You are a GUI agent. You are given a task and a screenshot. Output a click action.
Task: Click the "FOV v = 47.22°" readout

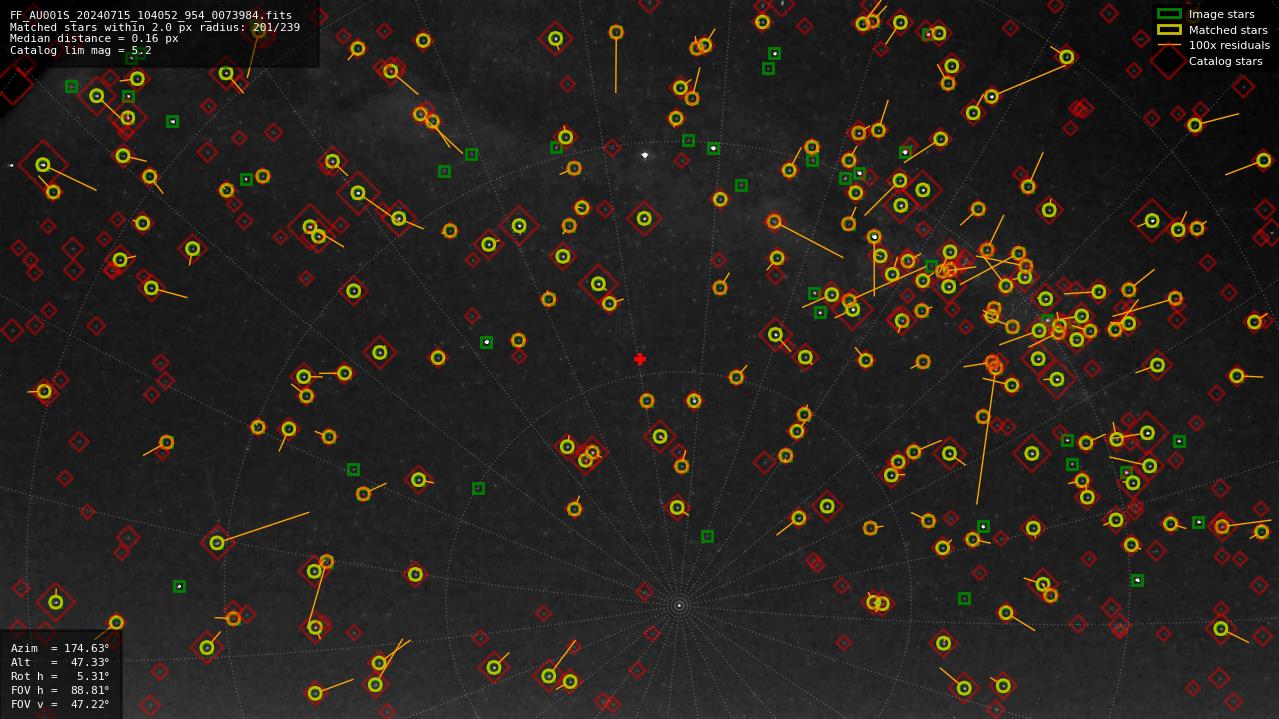click(x=60, y=704)
